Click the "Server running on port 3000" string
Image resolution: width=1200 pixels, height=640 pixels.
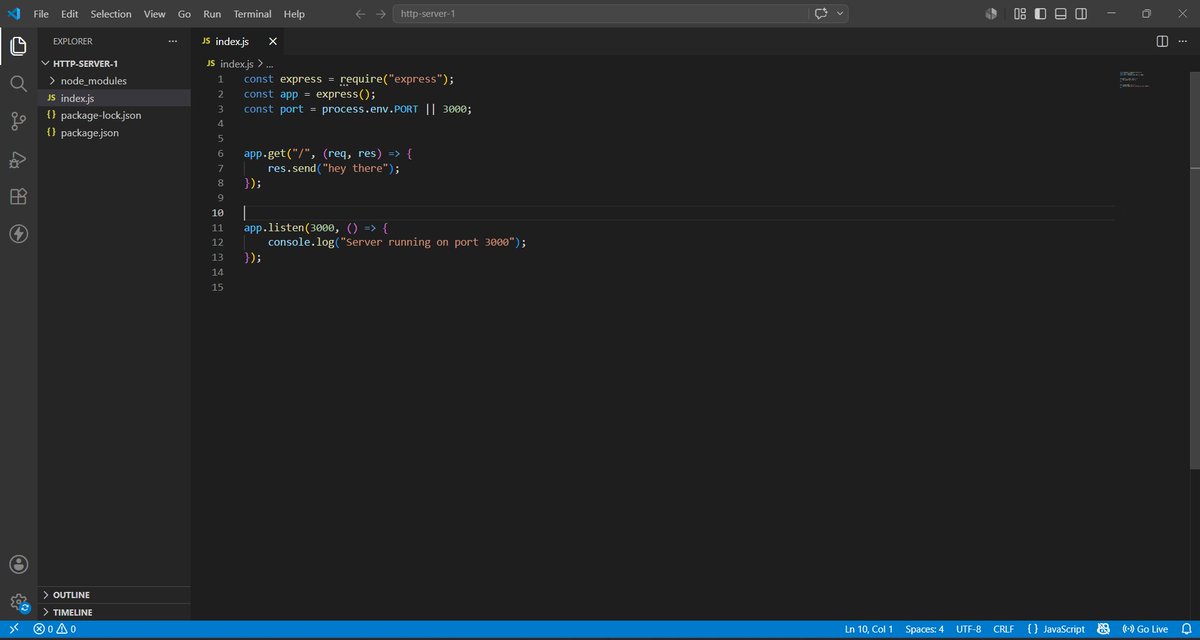point(428,242)
